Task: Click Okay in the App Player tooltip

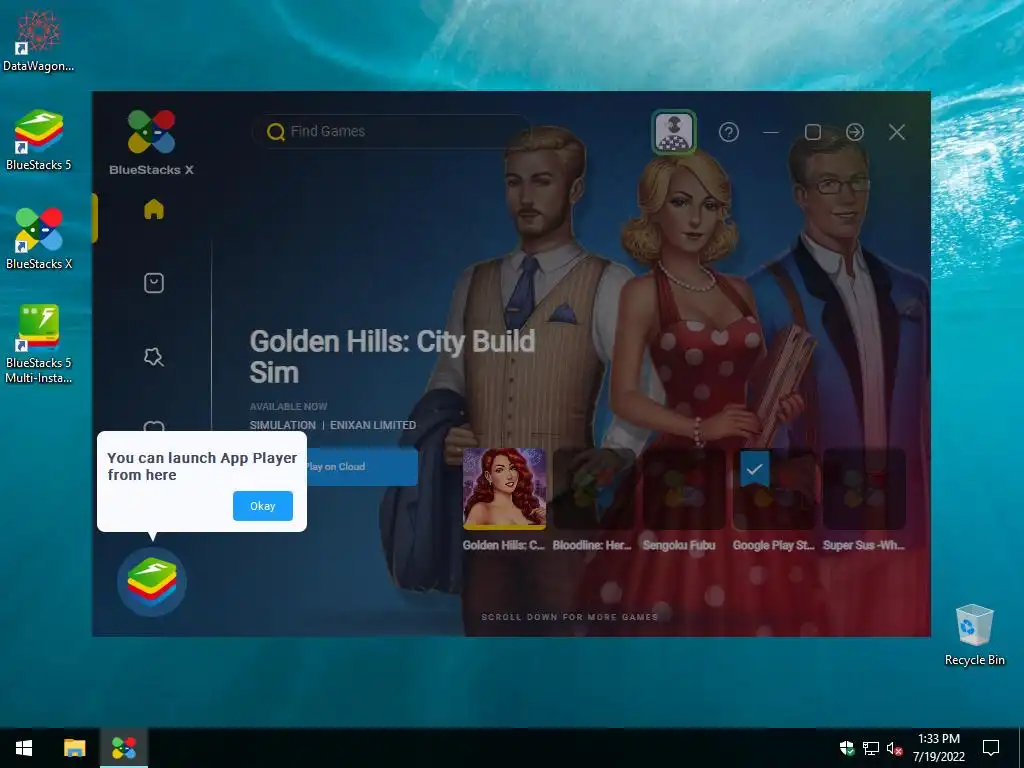Action: tap(263, 506)
